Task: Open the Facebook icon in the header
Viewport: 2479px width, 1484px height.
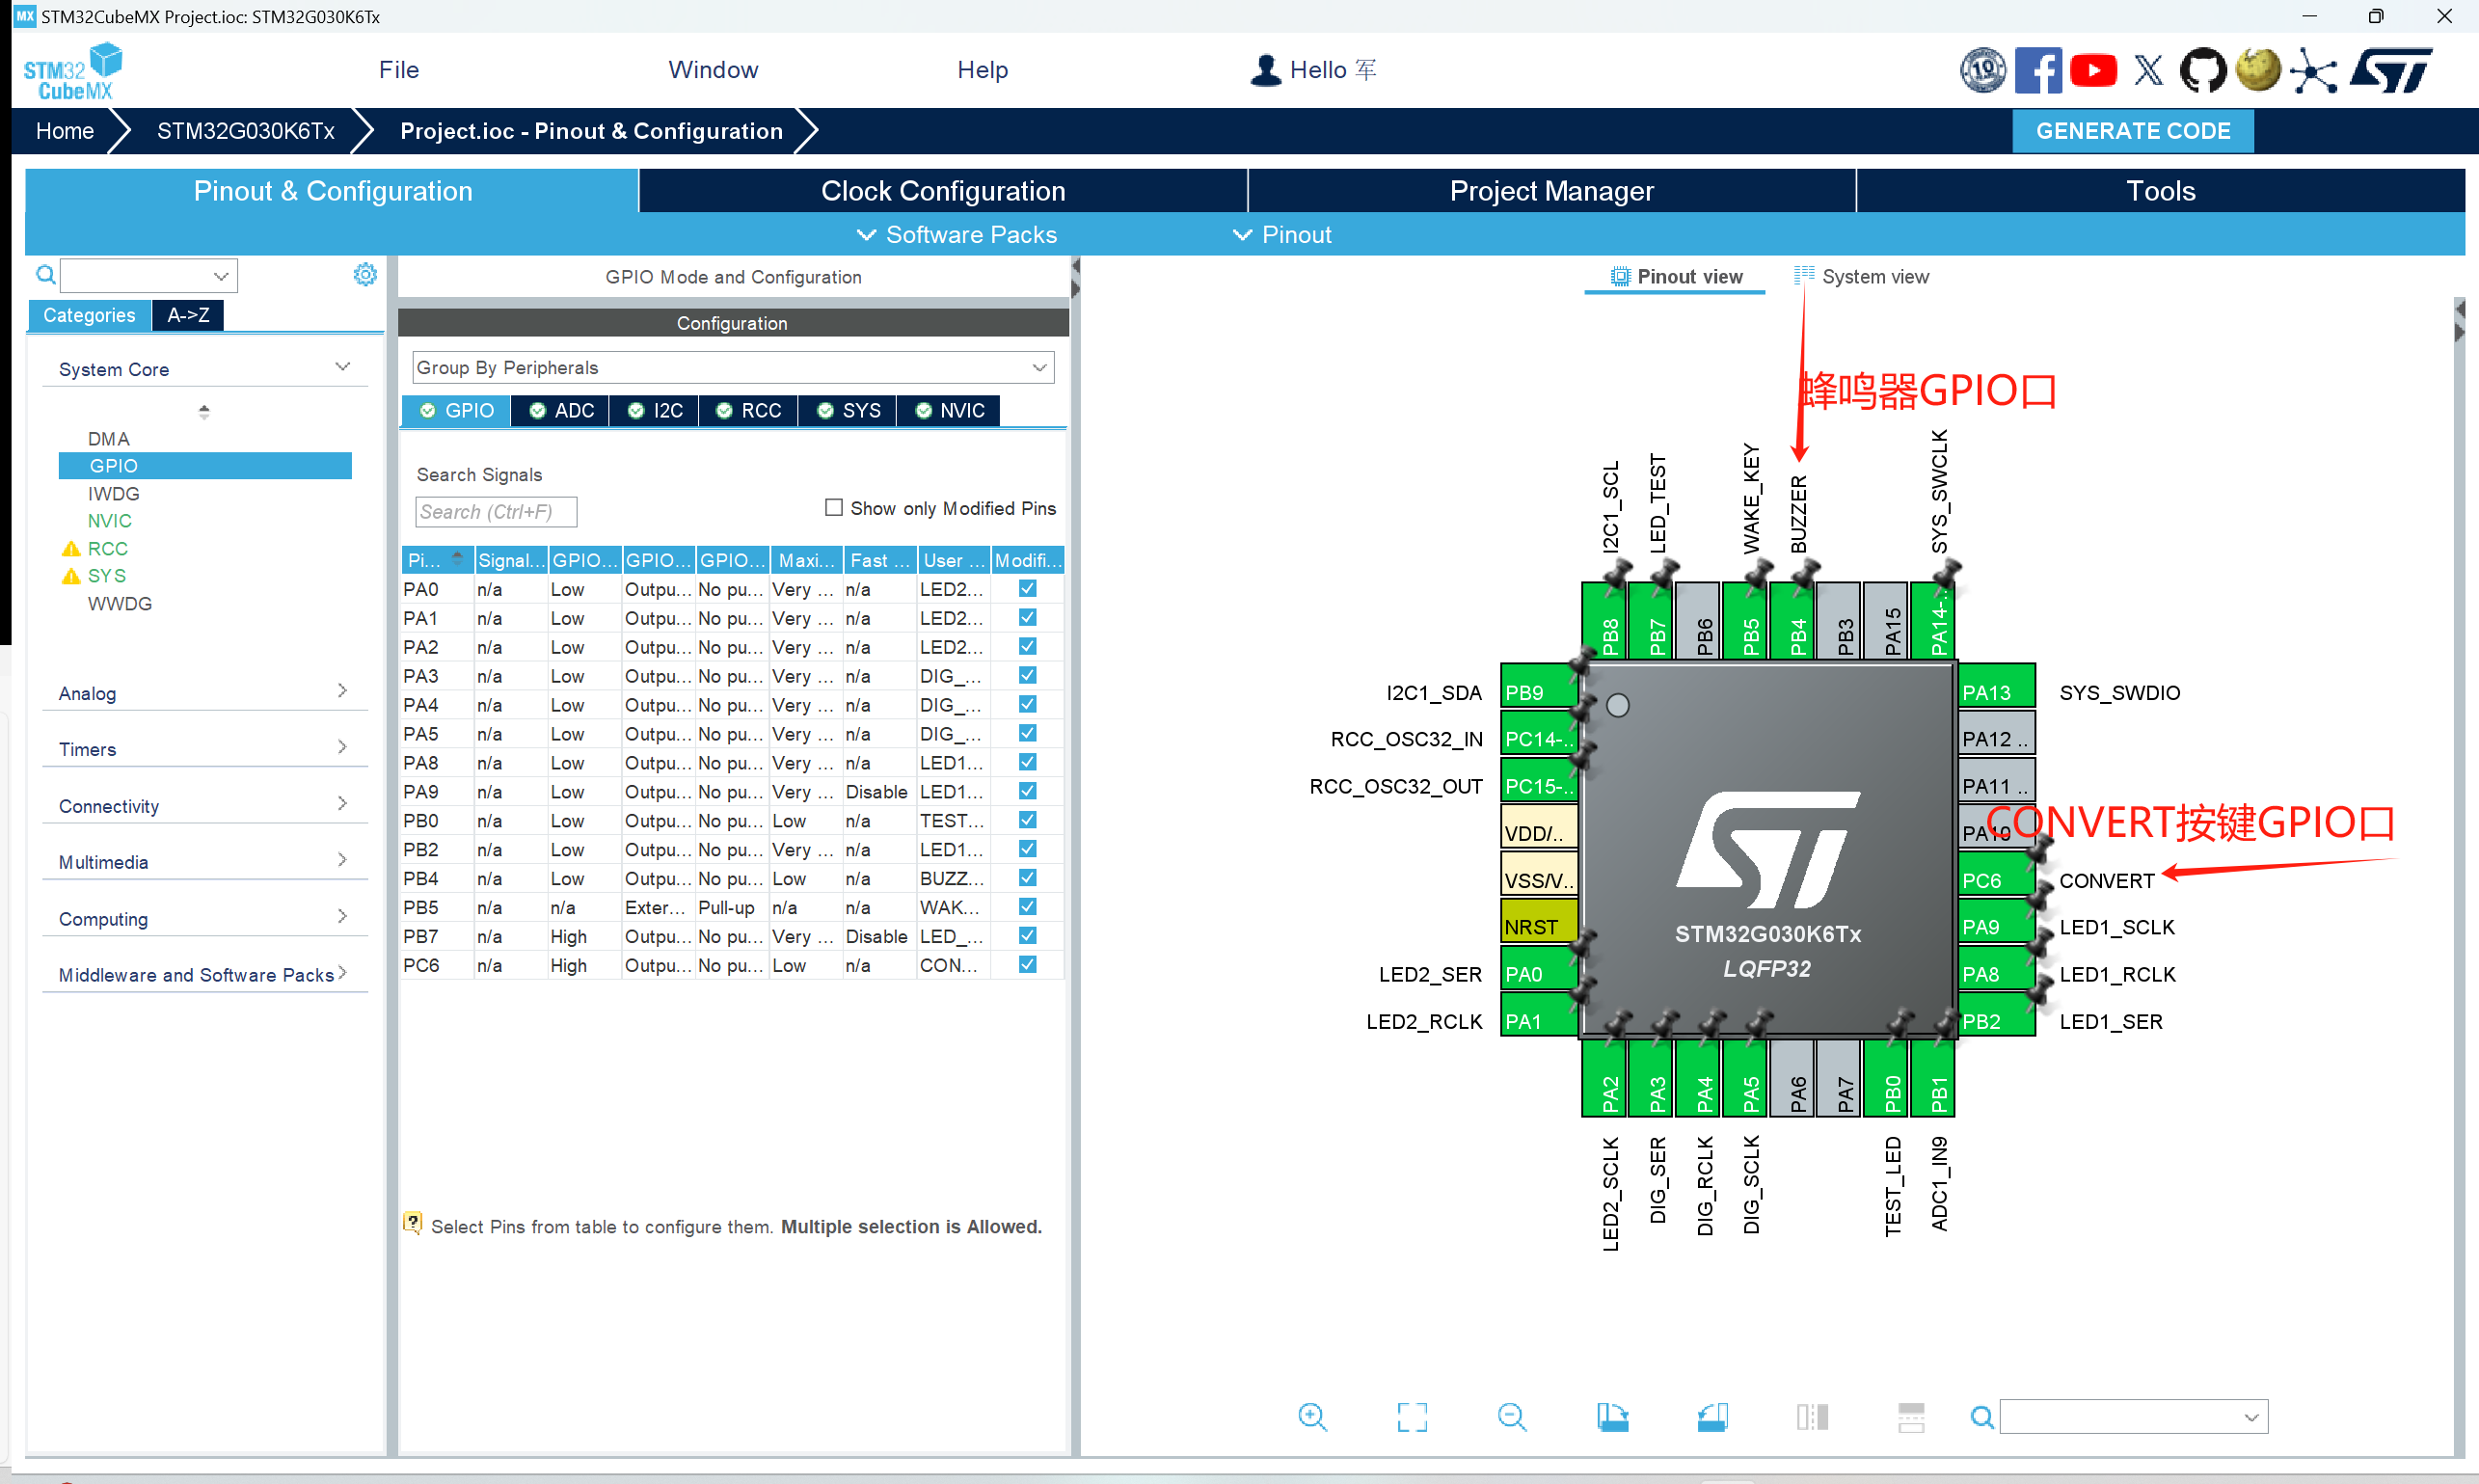Action: pyautogui.click(x=2038, y=70)
